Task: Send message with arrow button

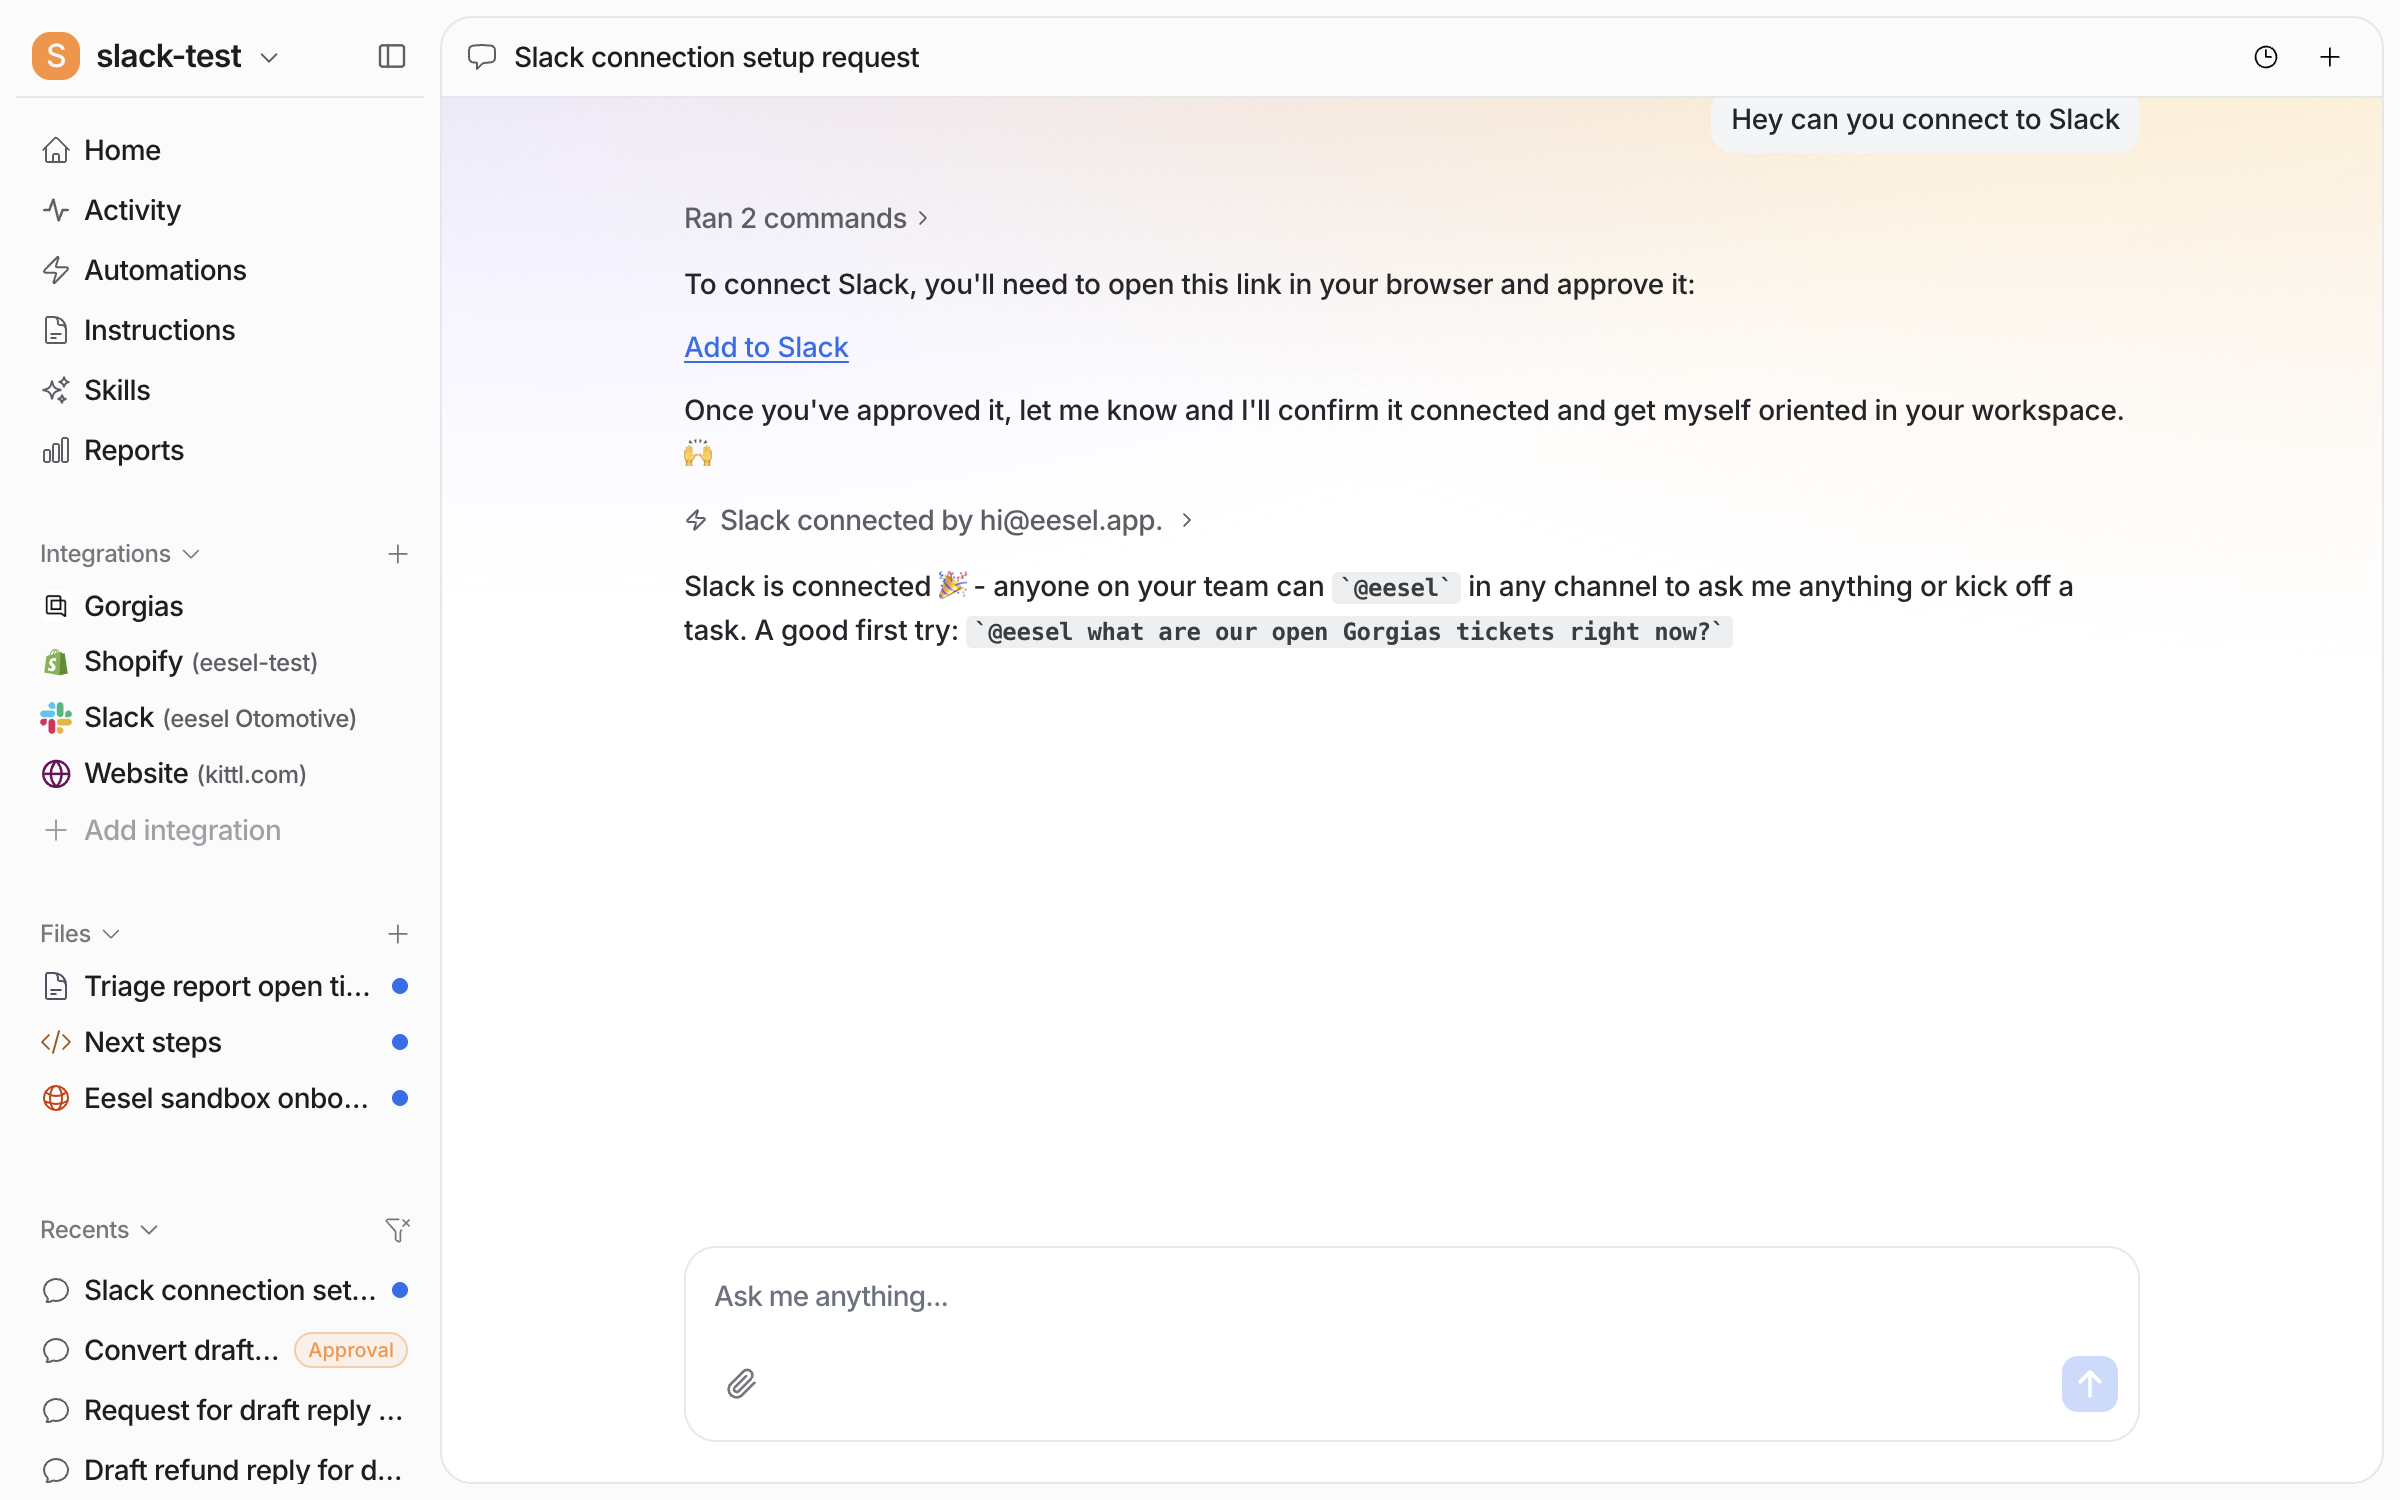Action: (x=2089, y=1384)
